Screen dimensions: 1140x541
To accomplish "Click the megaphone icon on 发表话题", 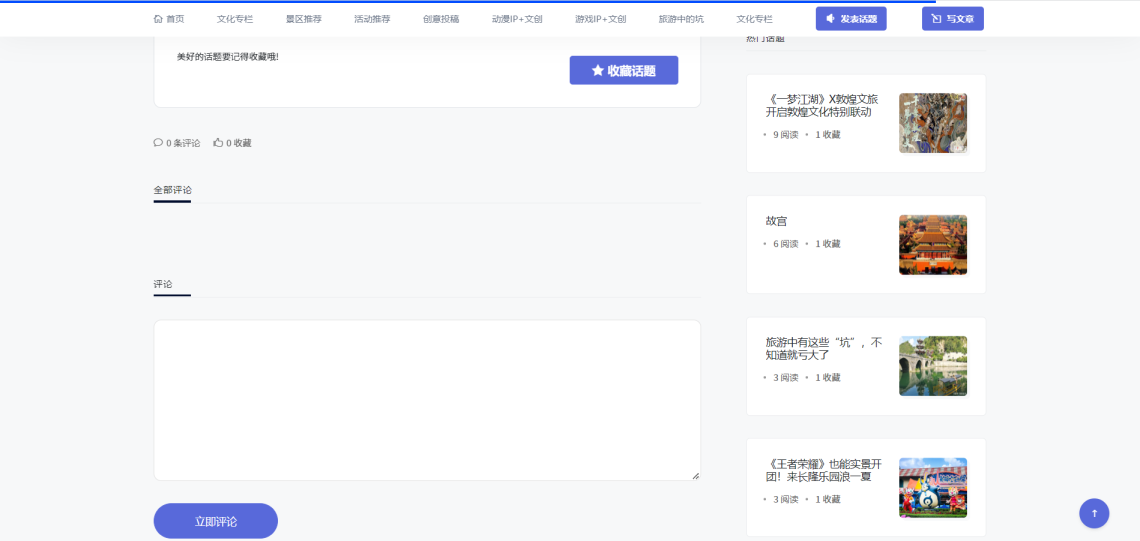I will click(830, 19).
